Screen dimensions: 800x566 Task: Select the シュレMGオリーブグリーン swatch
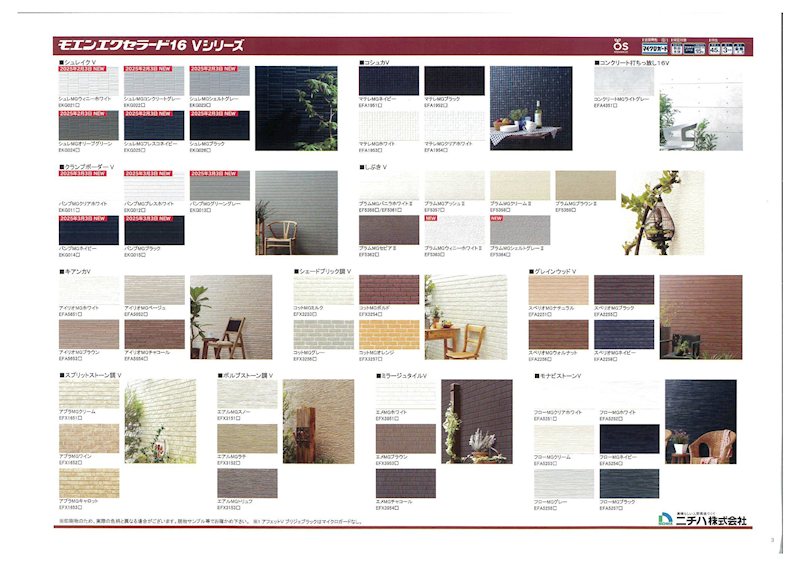click(x=89, y=126)
